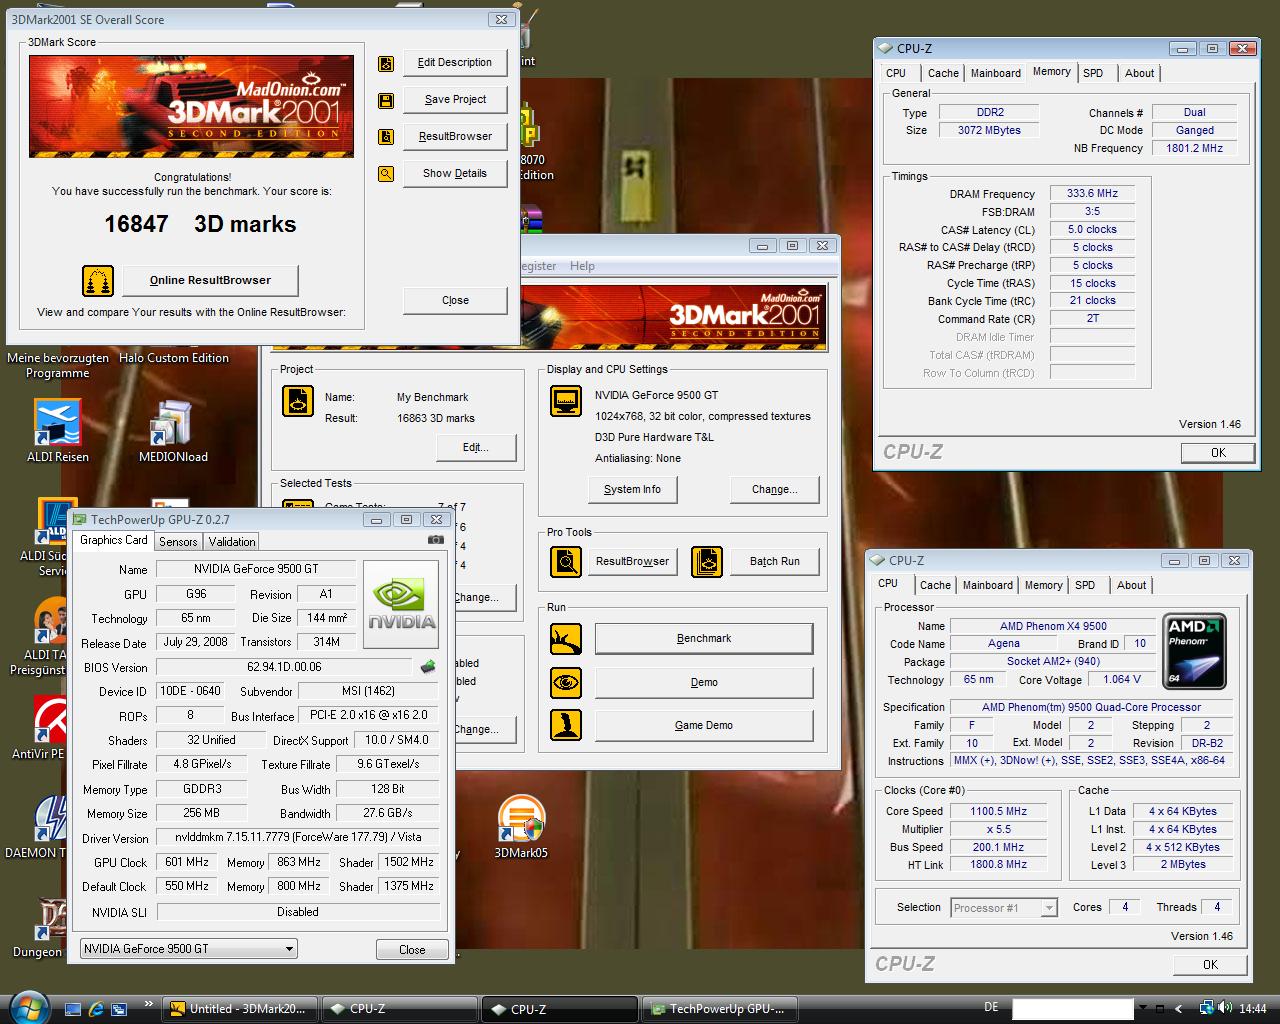
Task: Click the Game Demo button
Action: [x=704, y=725]
